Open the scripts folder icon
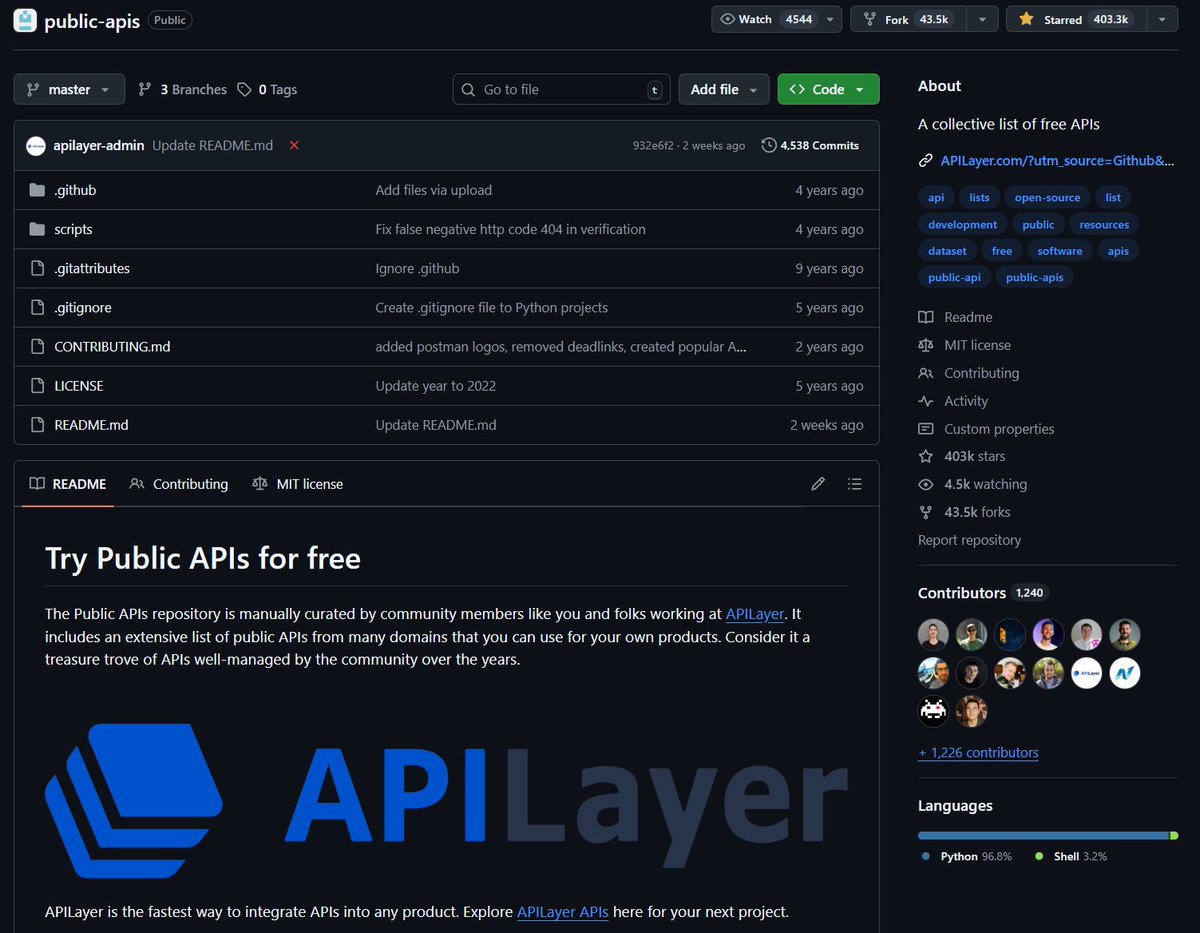 click(37, 229)
